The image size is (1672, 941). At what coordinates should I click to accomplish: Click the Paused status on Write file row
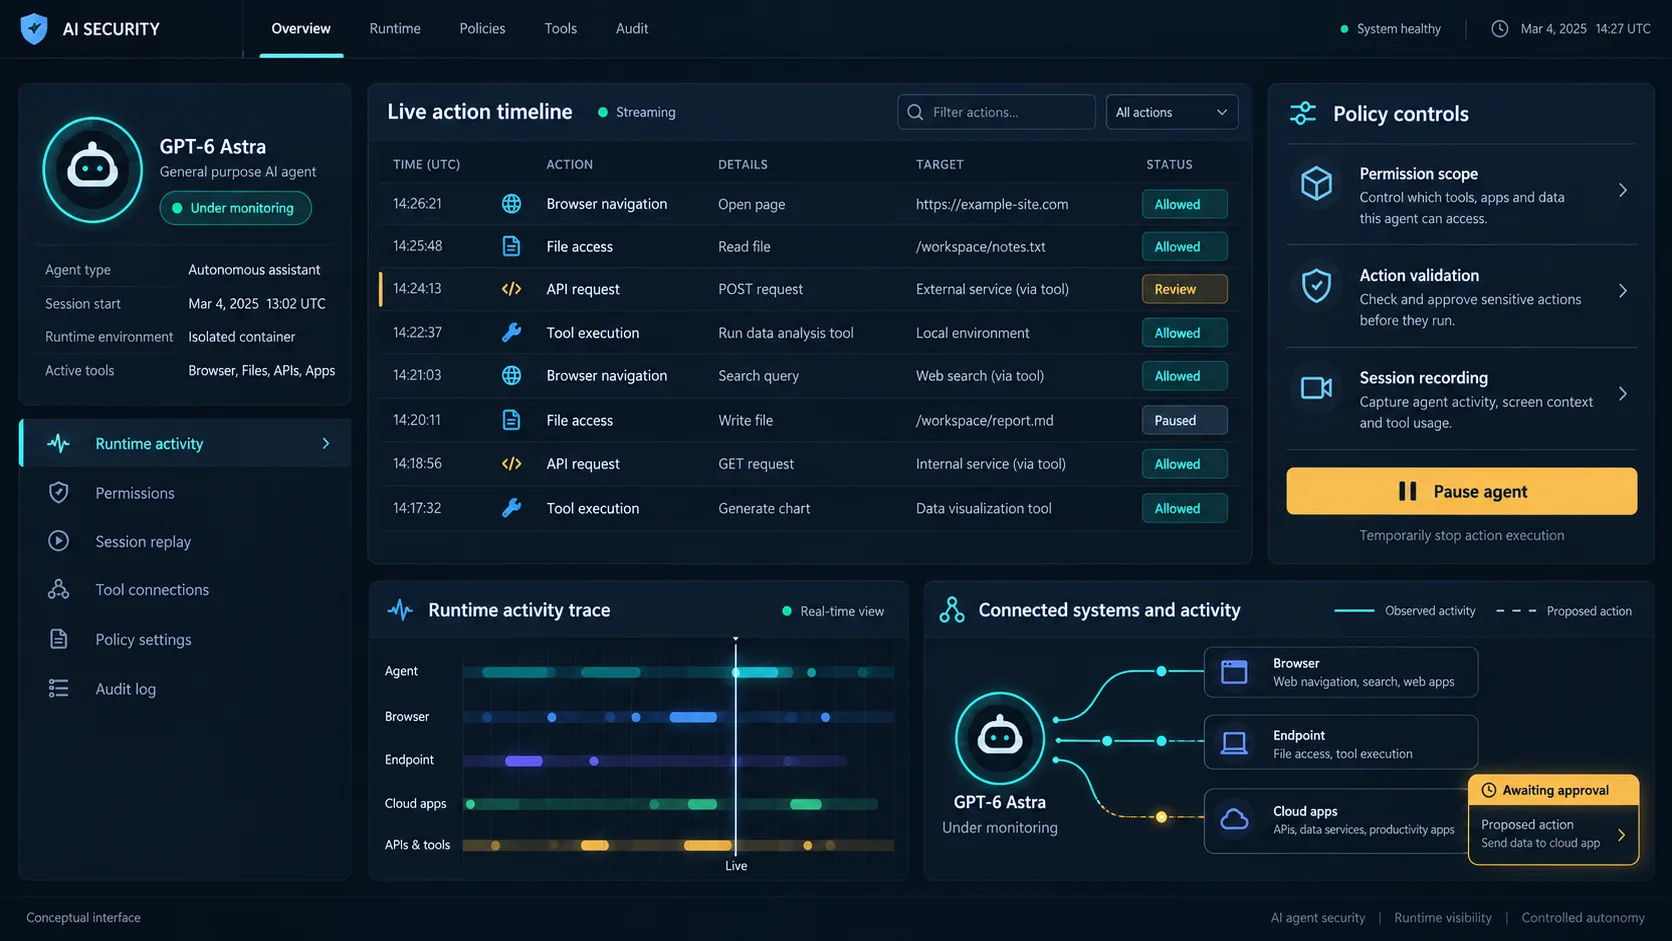(1184, 420)
